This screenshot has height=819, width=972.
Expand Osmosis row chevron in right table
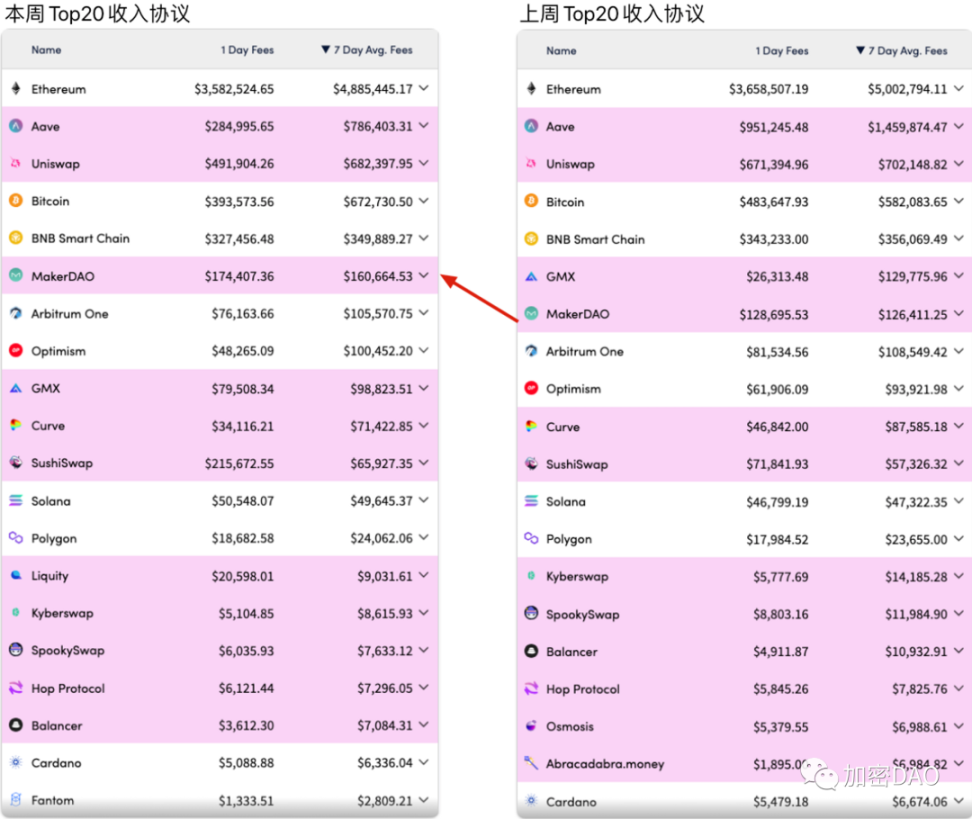pos(958,726)
